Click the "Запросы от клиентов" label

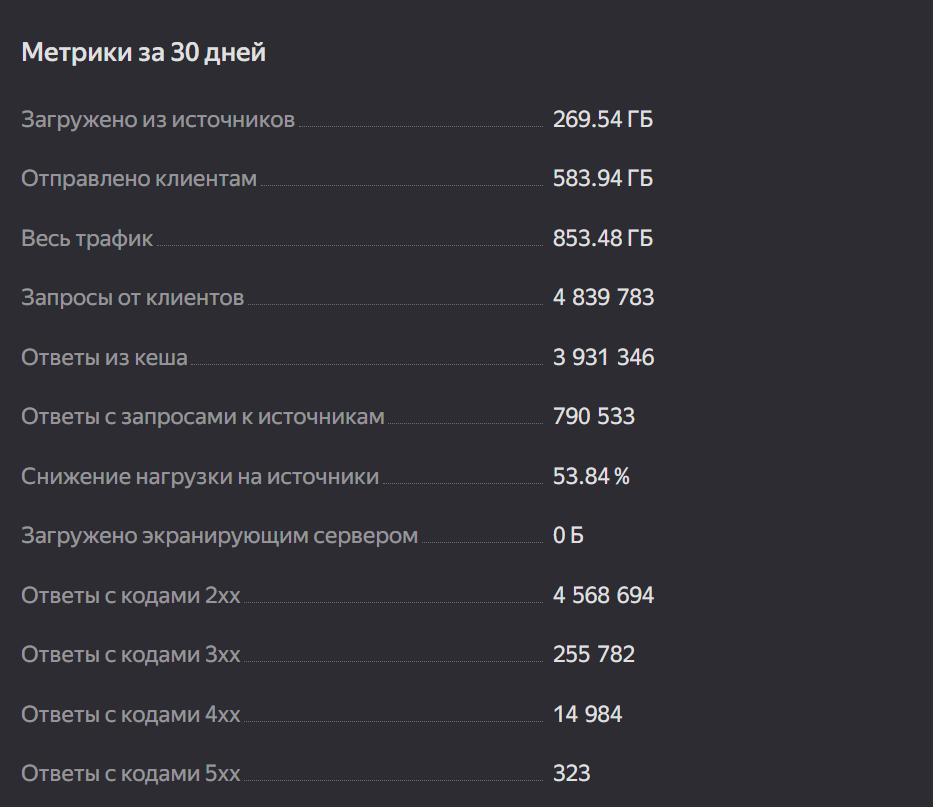tap(132, 298)
